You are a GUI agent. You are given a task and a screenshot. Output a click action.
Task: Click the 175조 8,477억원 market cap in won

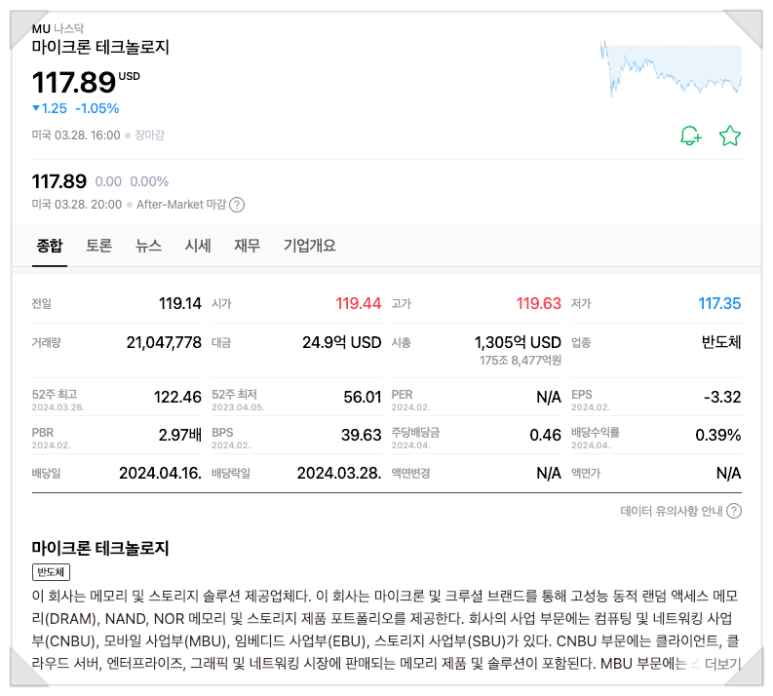coord(521,361)
